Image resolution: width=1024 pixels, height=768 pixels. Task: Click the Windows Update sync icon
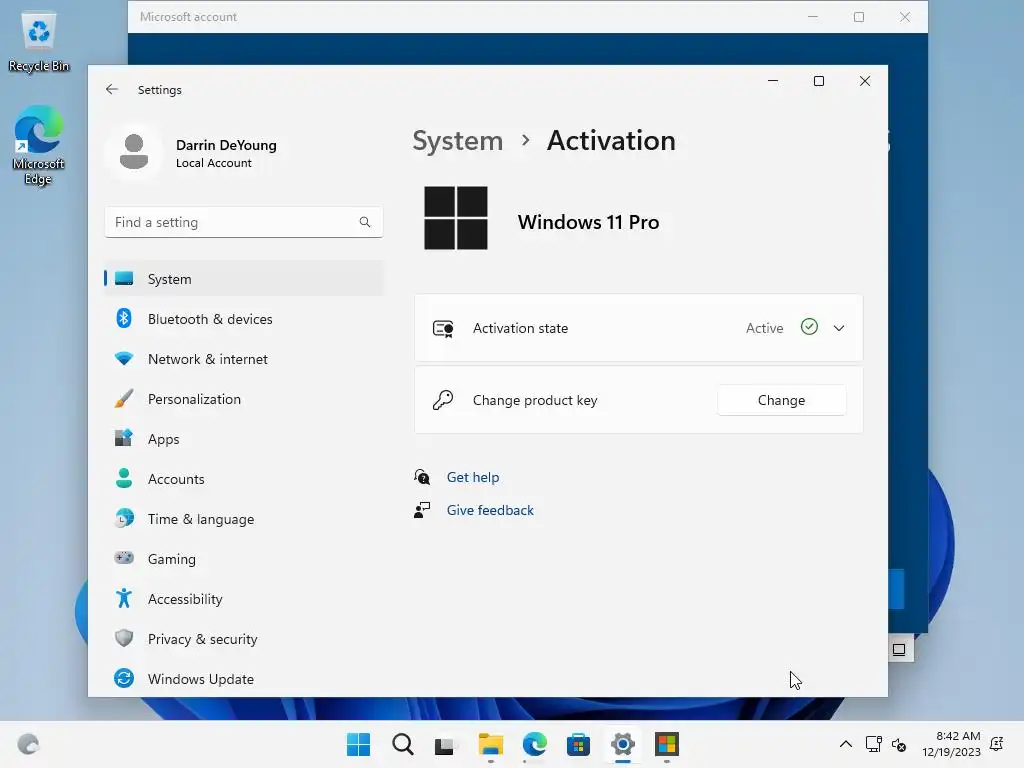(x=123, y=679)
